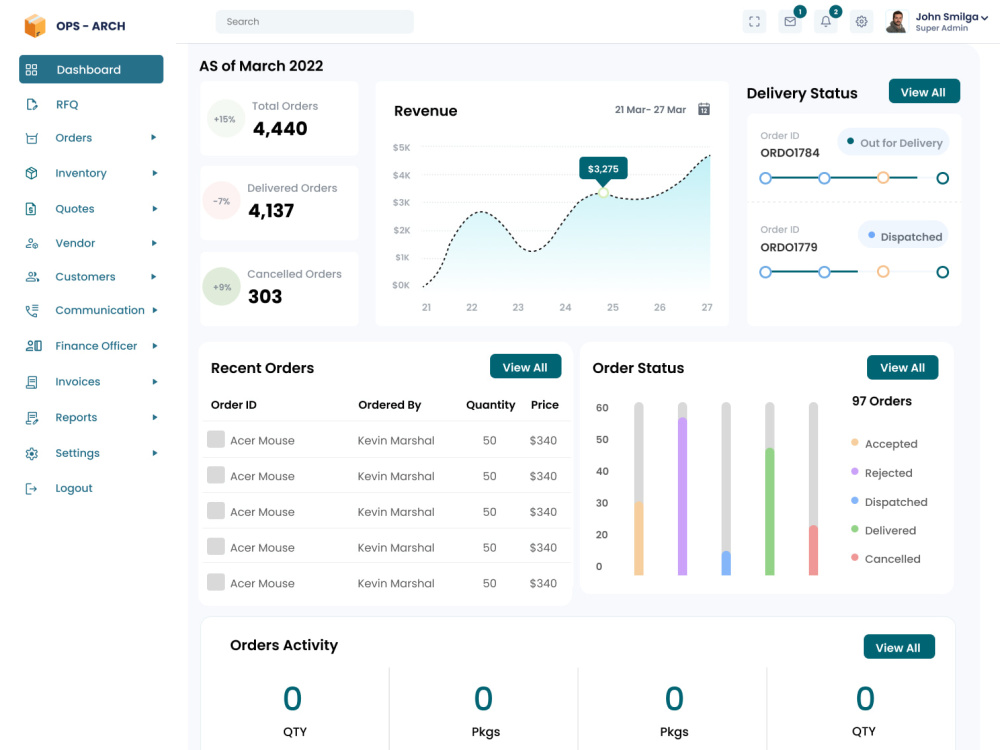1000x750 pixels.
Task: Click the Customers people icon
Action: coord(32,277)
